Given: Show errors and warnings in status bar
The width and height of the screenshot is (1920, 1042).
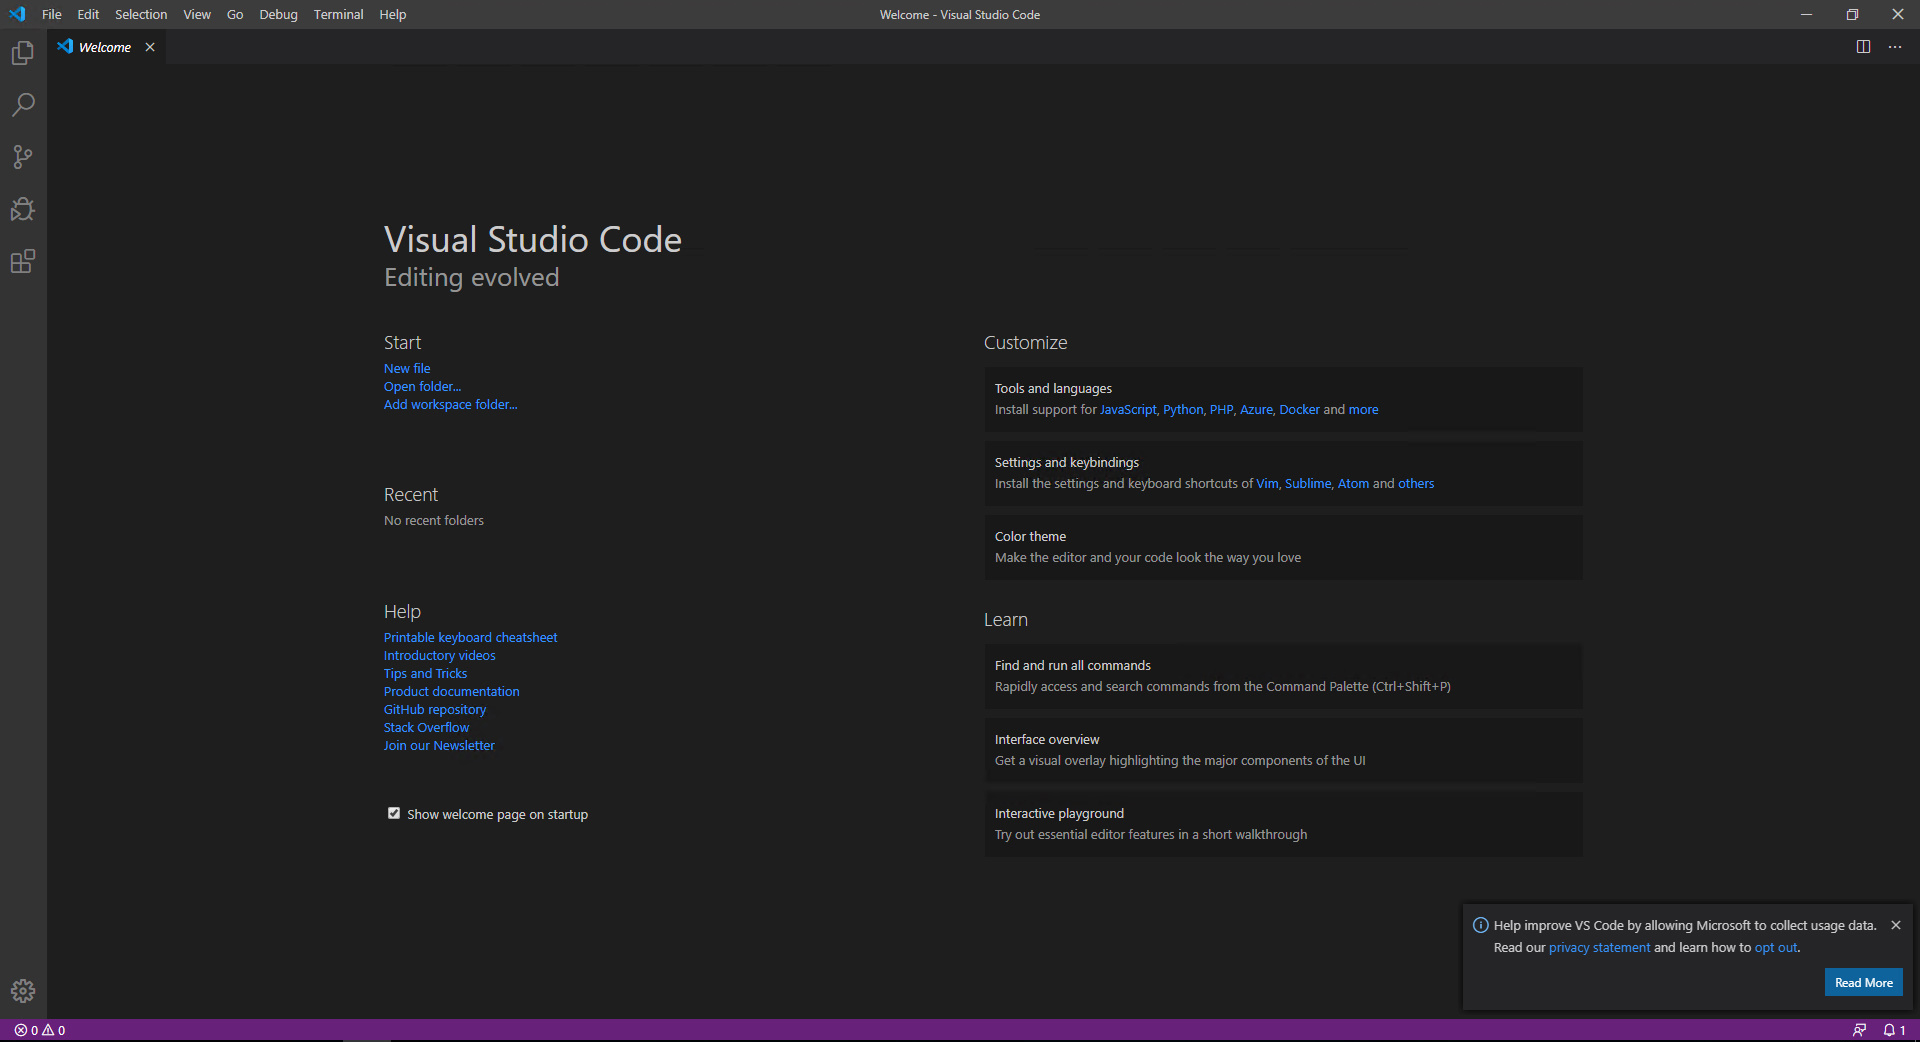Looking at the screenshot, I should tap(40, 1030).
